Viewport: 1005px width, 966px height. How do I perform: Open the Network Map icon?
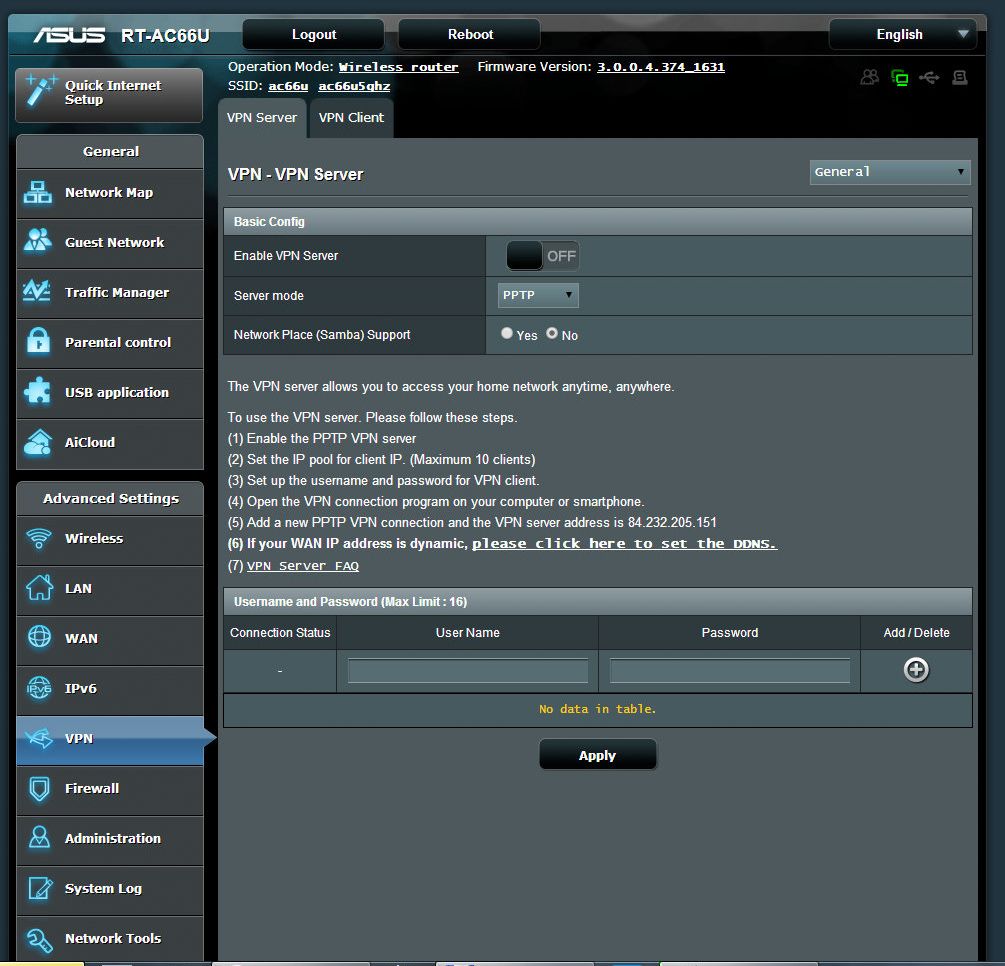38,192
